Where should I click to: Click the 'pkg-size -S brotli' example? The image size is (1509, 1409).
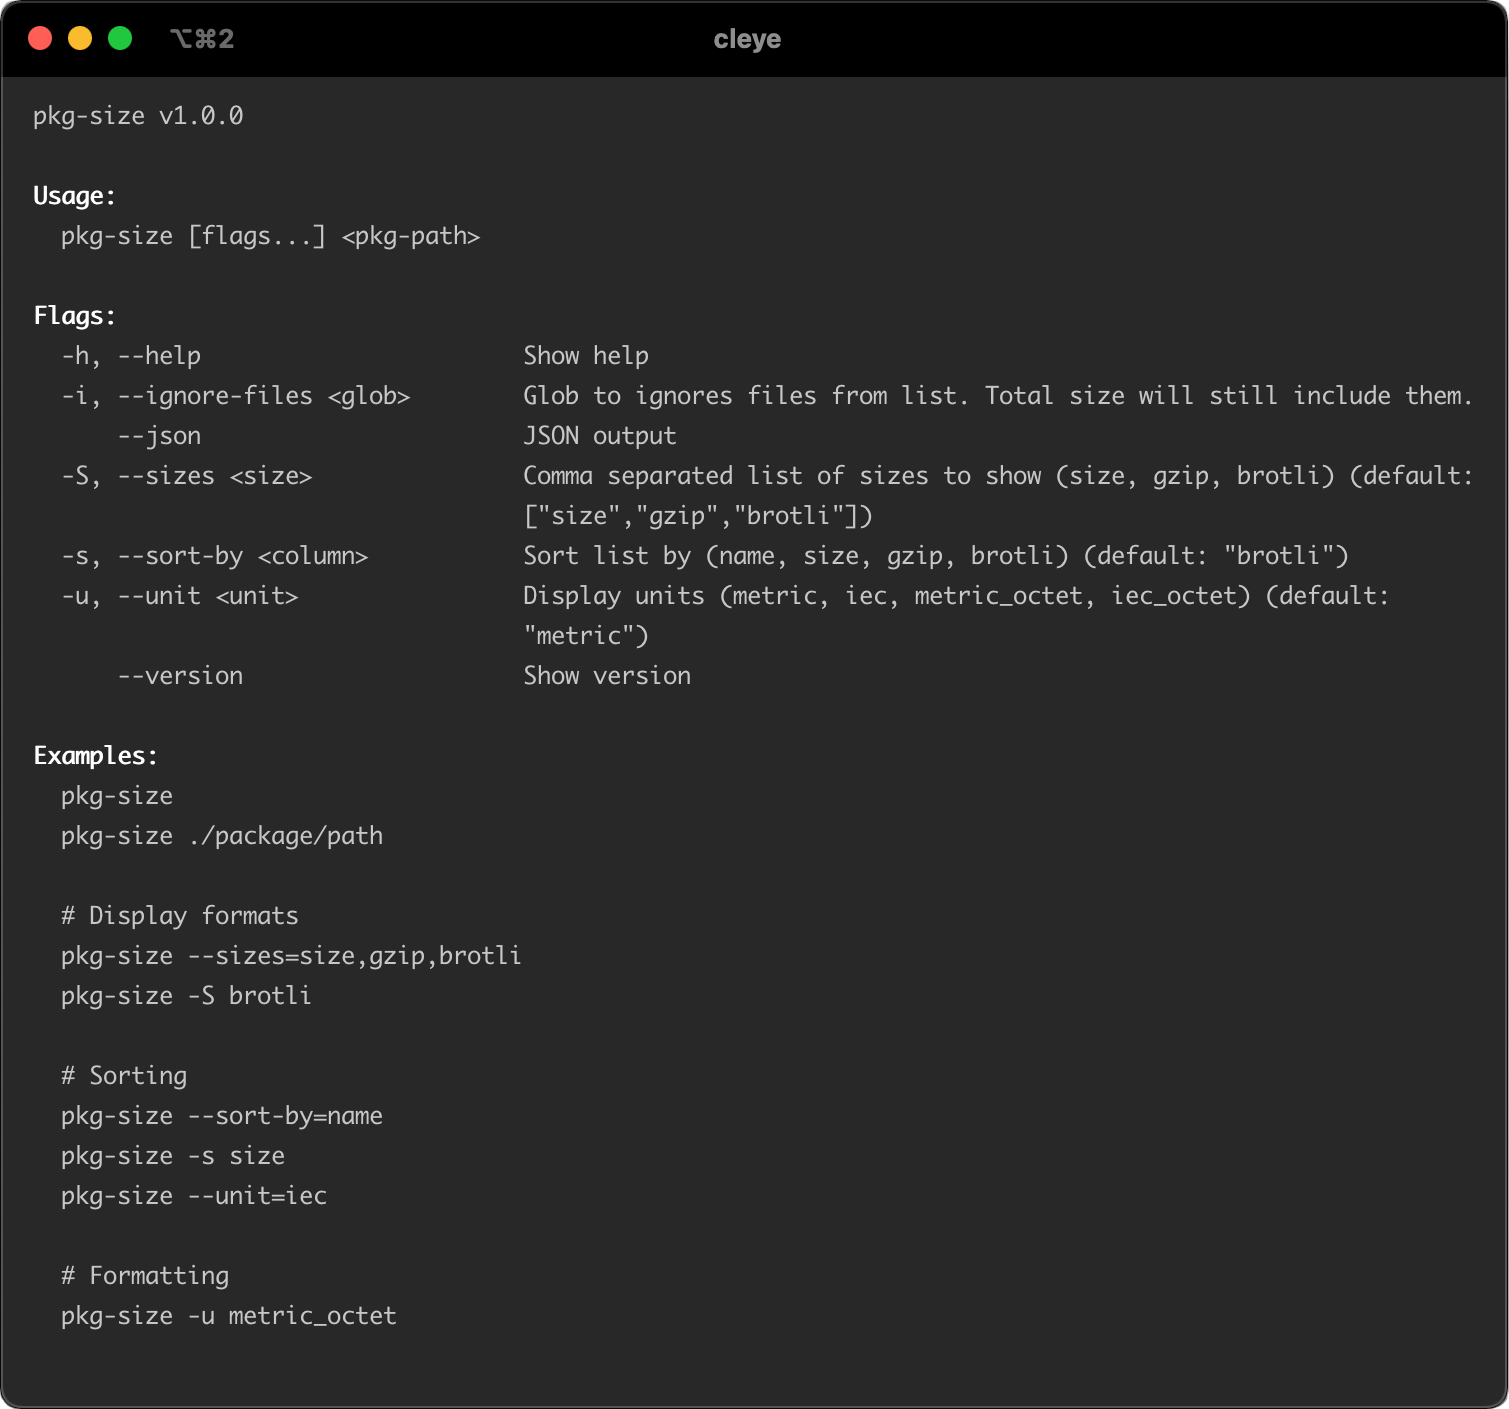click(x=186, y=996)
